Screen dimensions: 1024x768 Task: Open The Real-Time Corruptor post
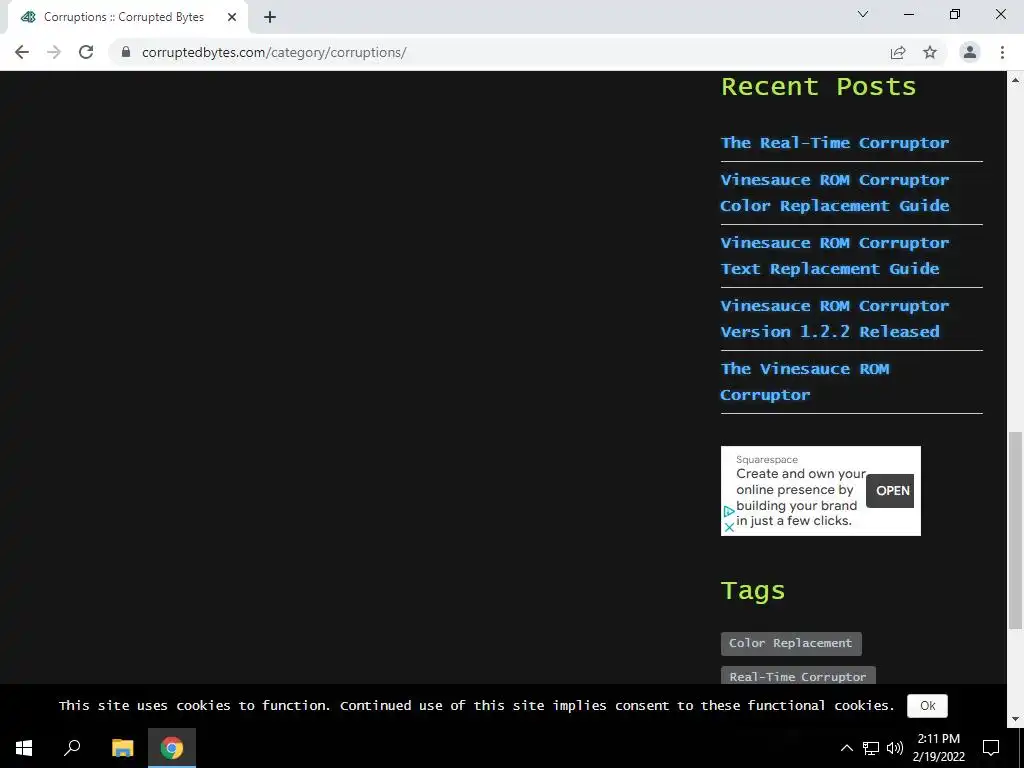835,143
